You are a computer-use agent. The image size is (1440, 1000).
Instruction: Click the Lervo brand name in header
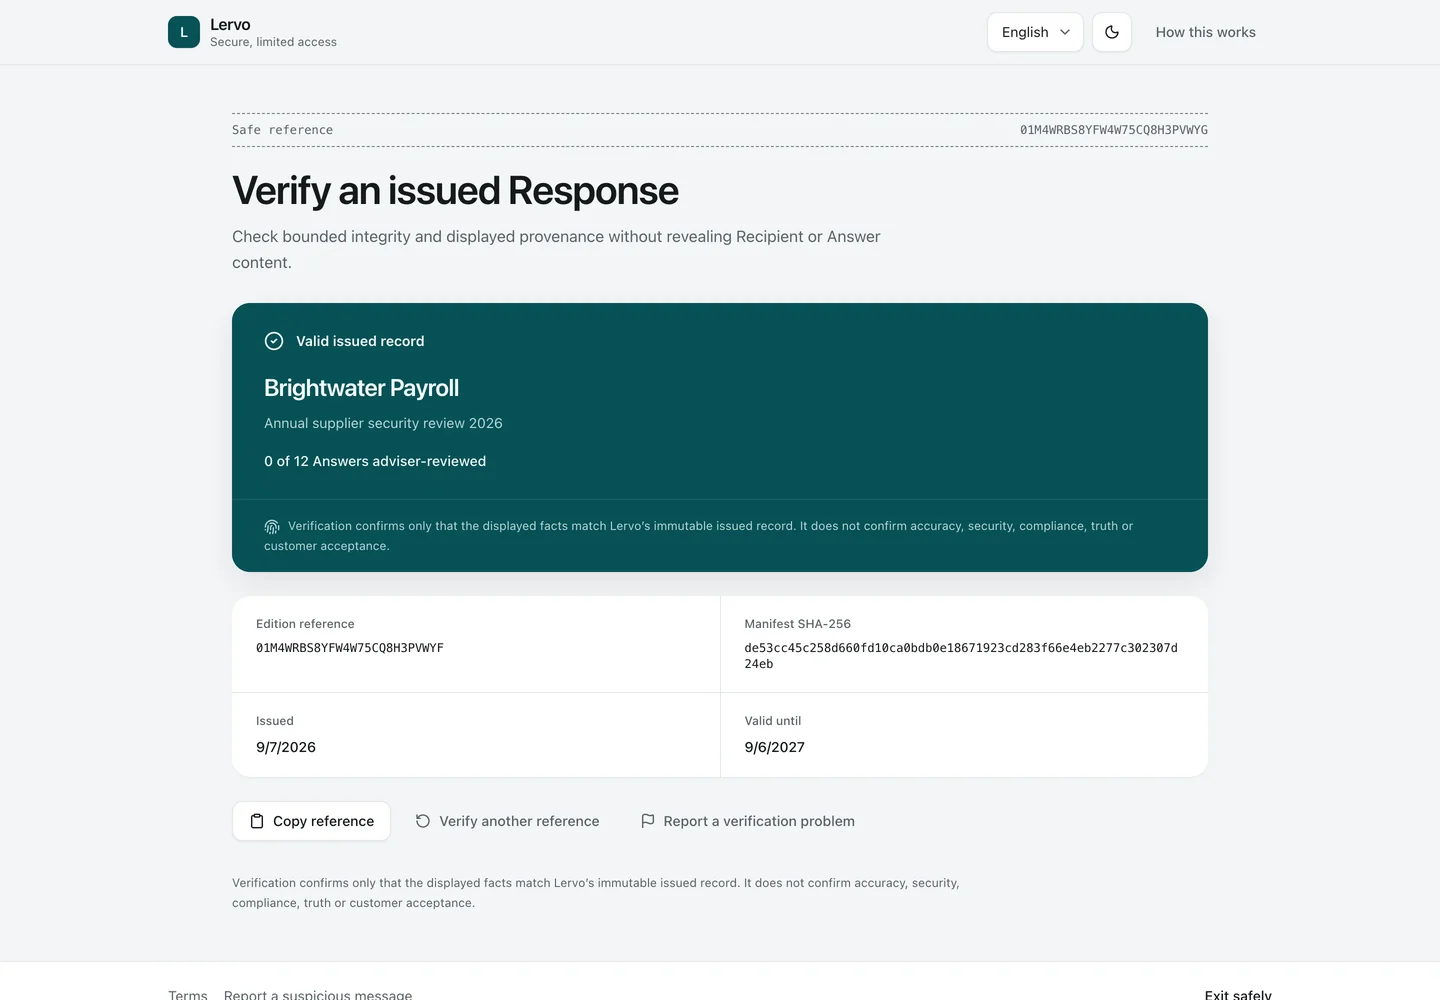230,24
